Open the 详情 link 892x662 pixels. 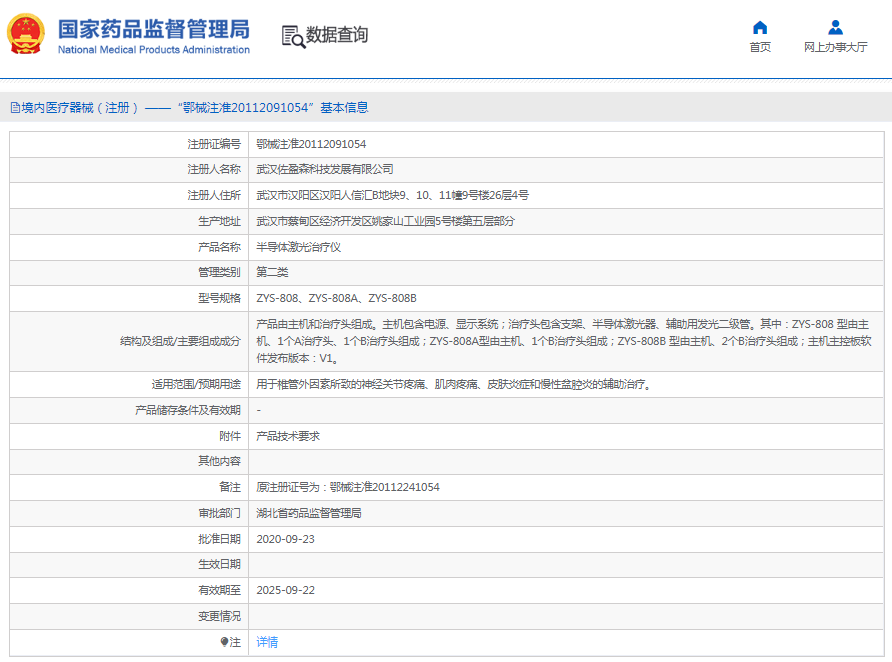pyautogui.click(x=267, y=642)
